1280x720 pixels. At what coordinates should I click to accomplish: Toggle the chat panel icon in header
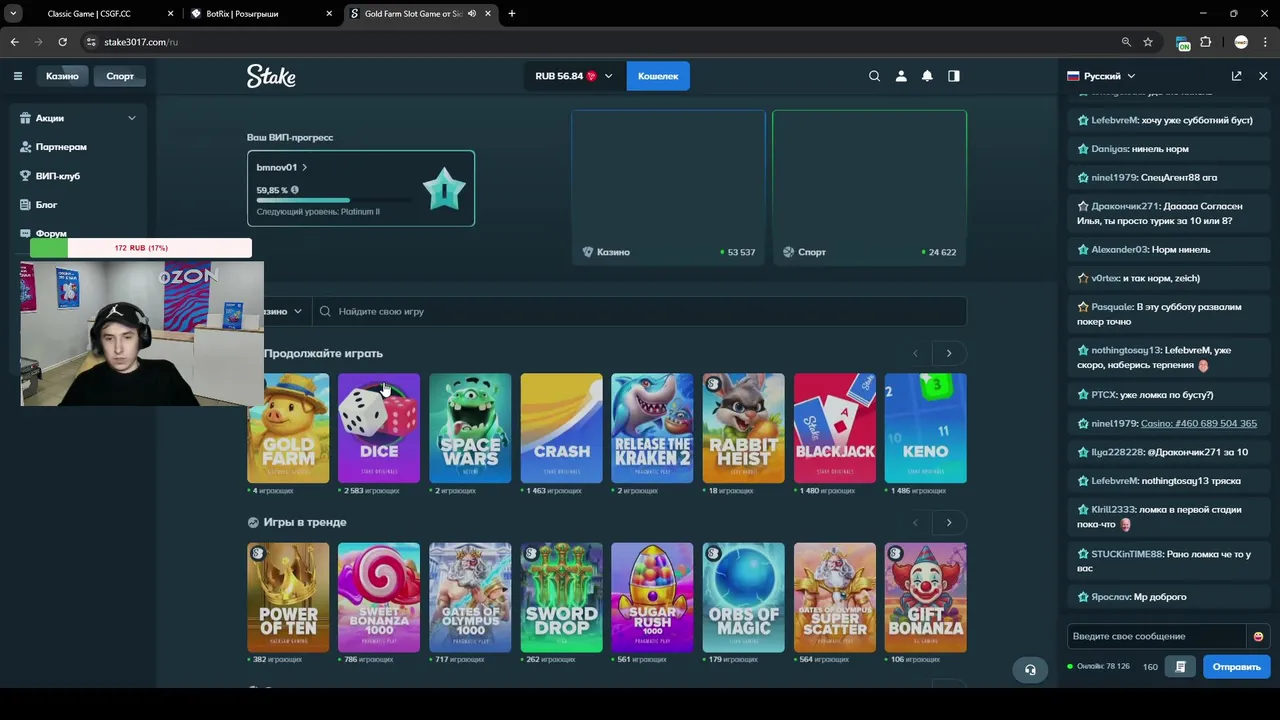pos(954,76)
